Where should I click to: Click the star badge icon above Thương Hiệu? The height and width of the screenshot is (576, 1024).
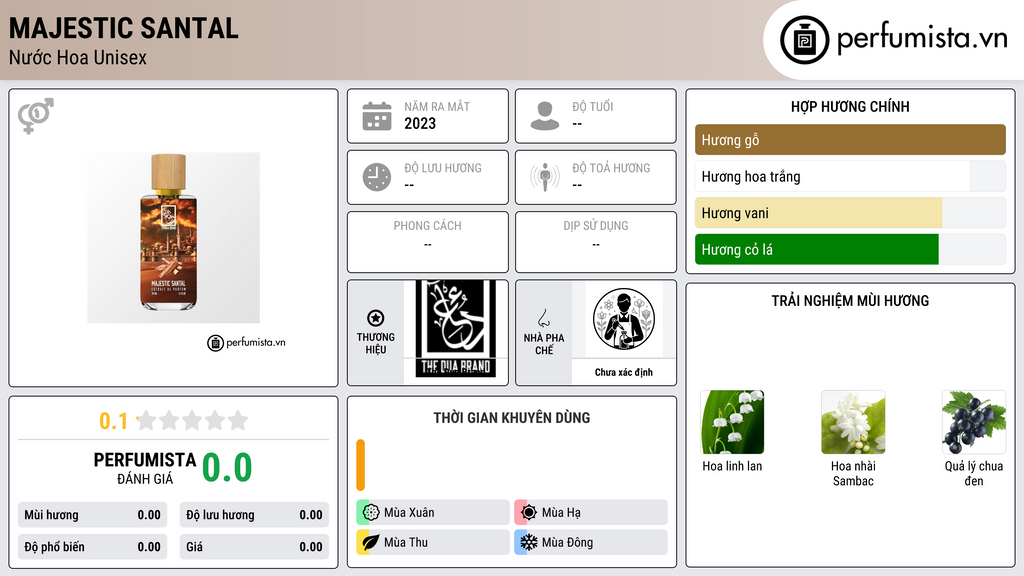tap(376, 318)
